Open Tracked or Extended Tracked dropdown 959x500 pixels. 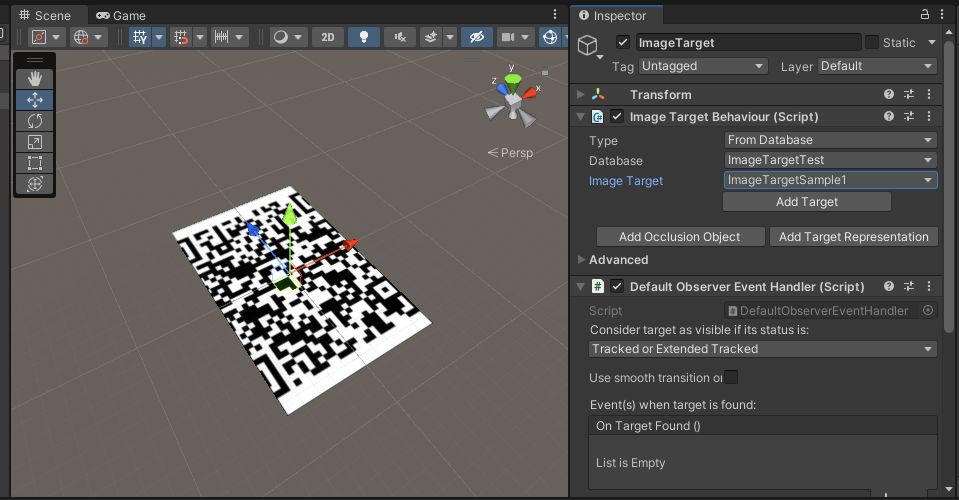pos(763,349)
